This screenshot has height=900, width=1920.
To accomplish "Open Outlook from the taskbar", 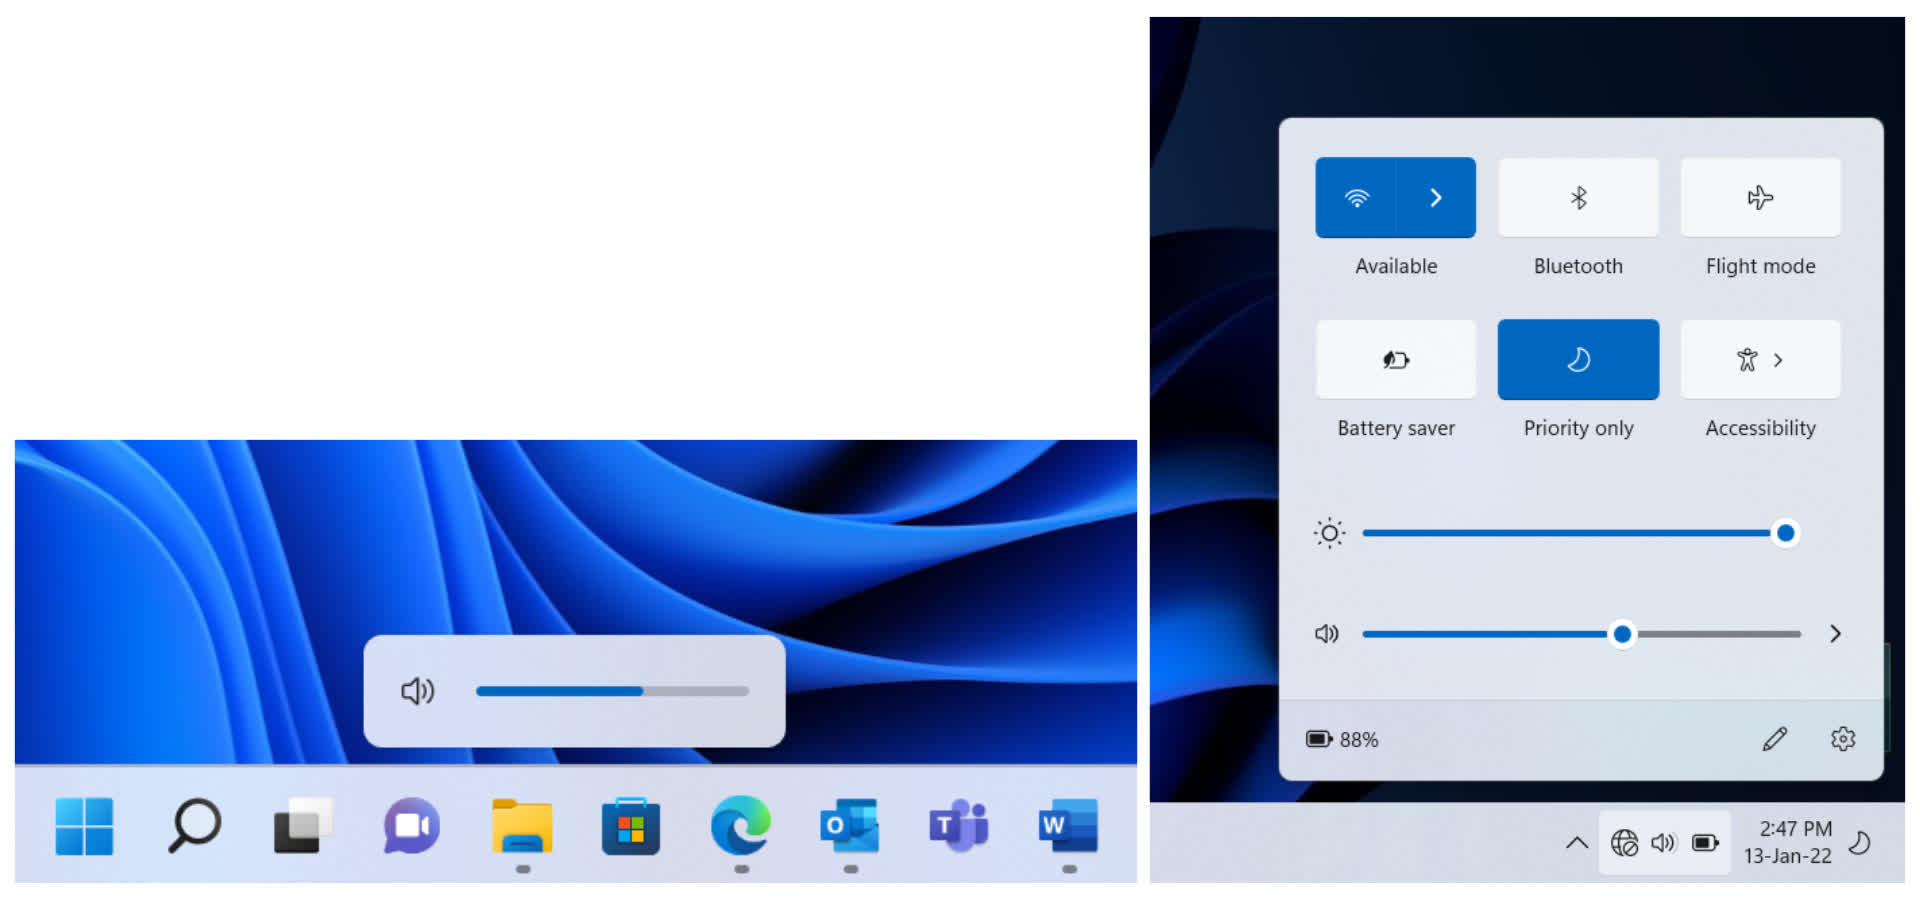I will 850,826.
